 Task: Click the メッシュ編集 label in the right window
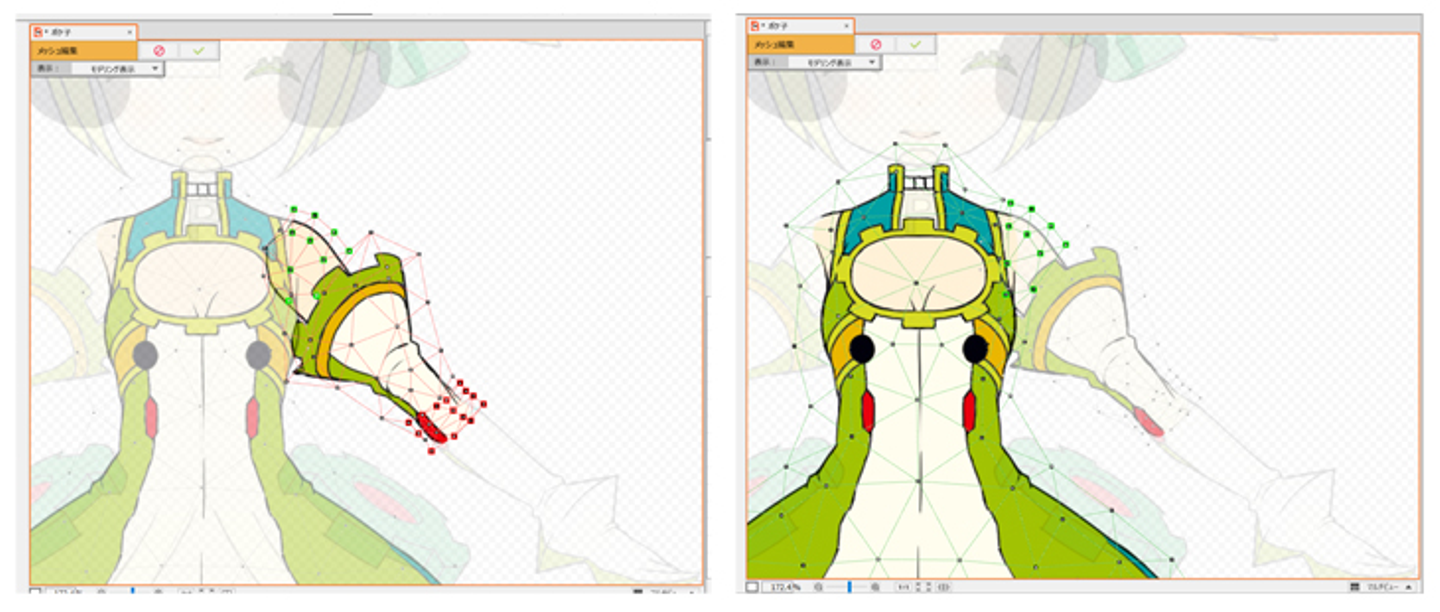(775, 44)
